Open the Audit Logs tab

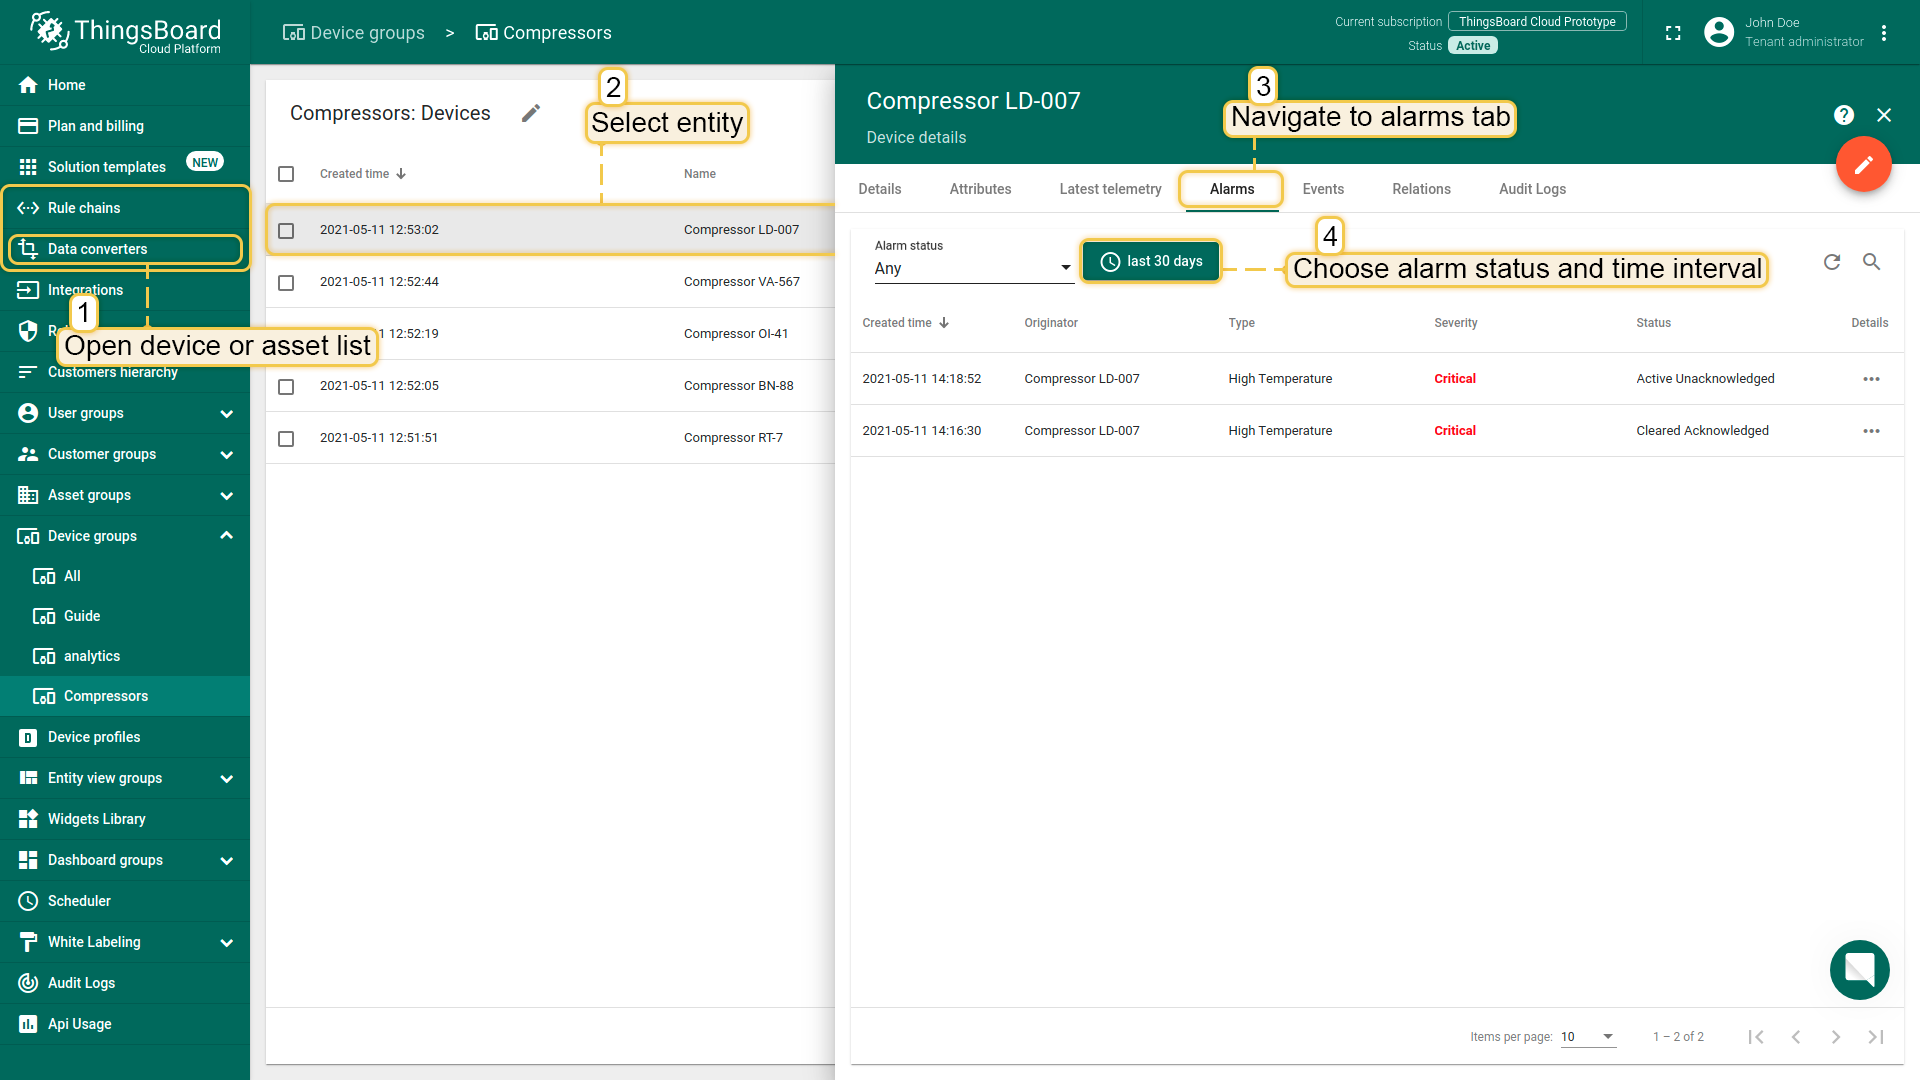pos(1532,189)
